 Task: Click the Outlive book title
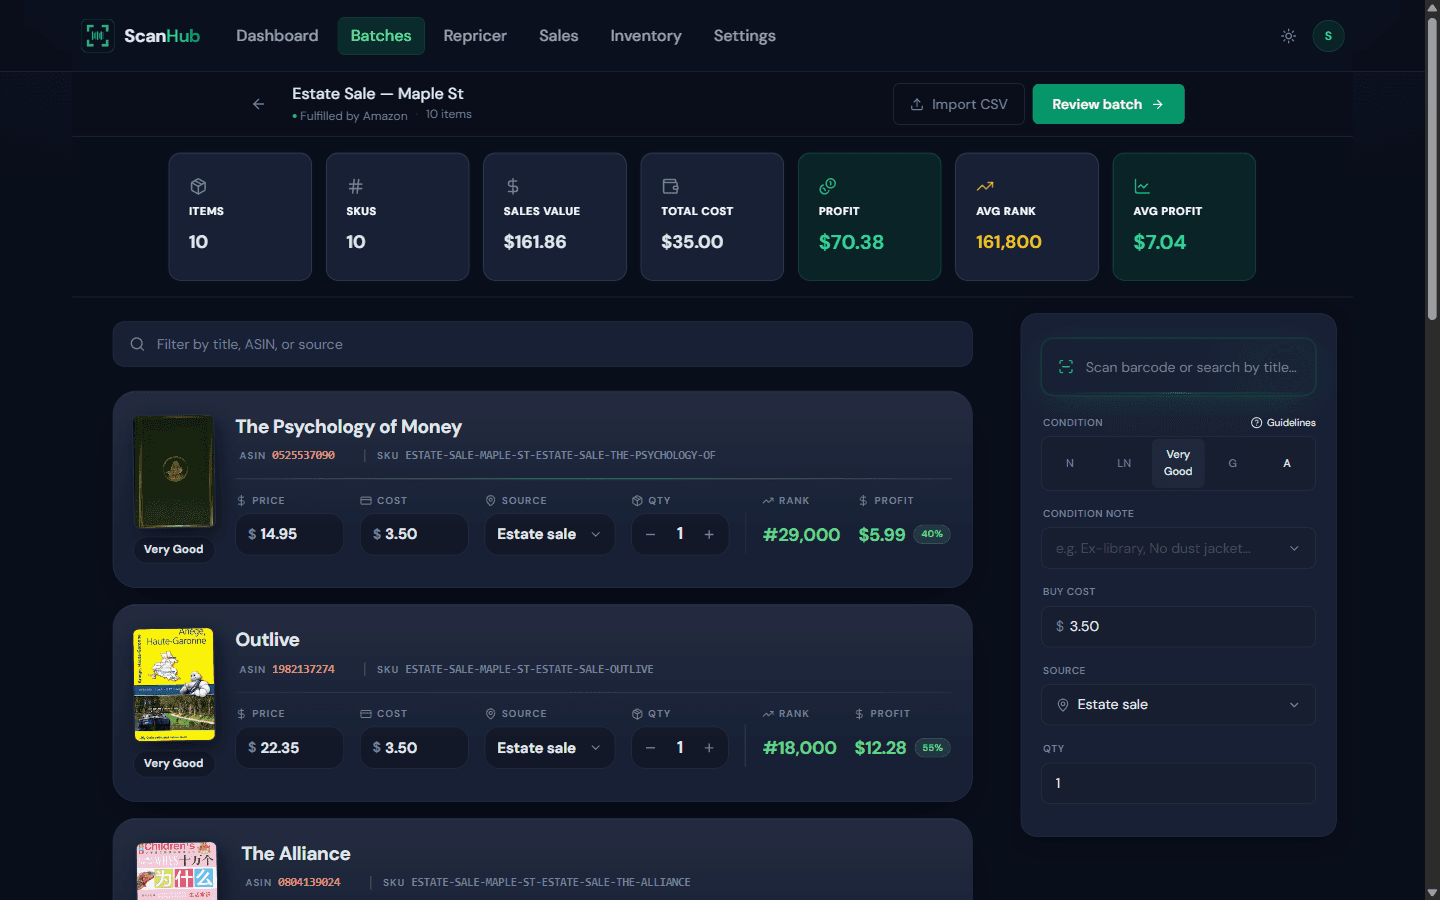tap(267, 640)
